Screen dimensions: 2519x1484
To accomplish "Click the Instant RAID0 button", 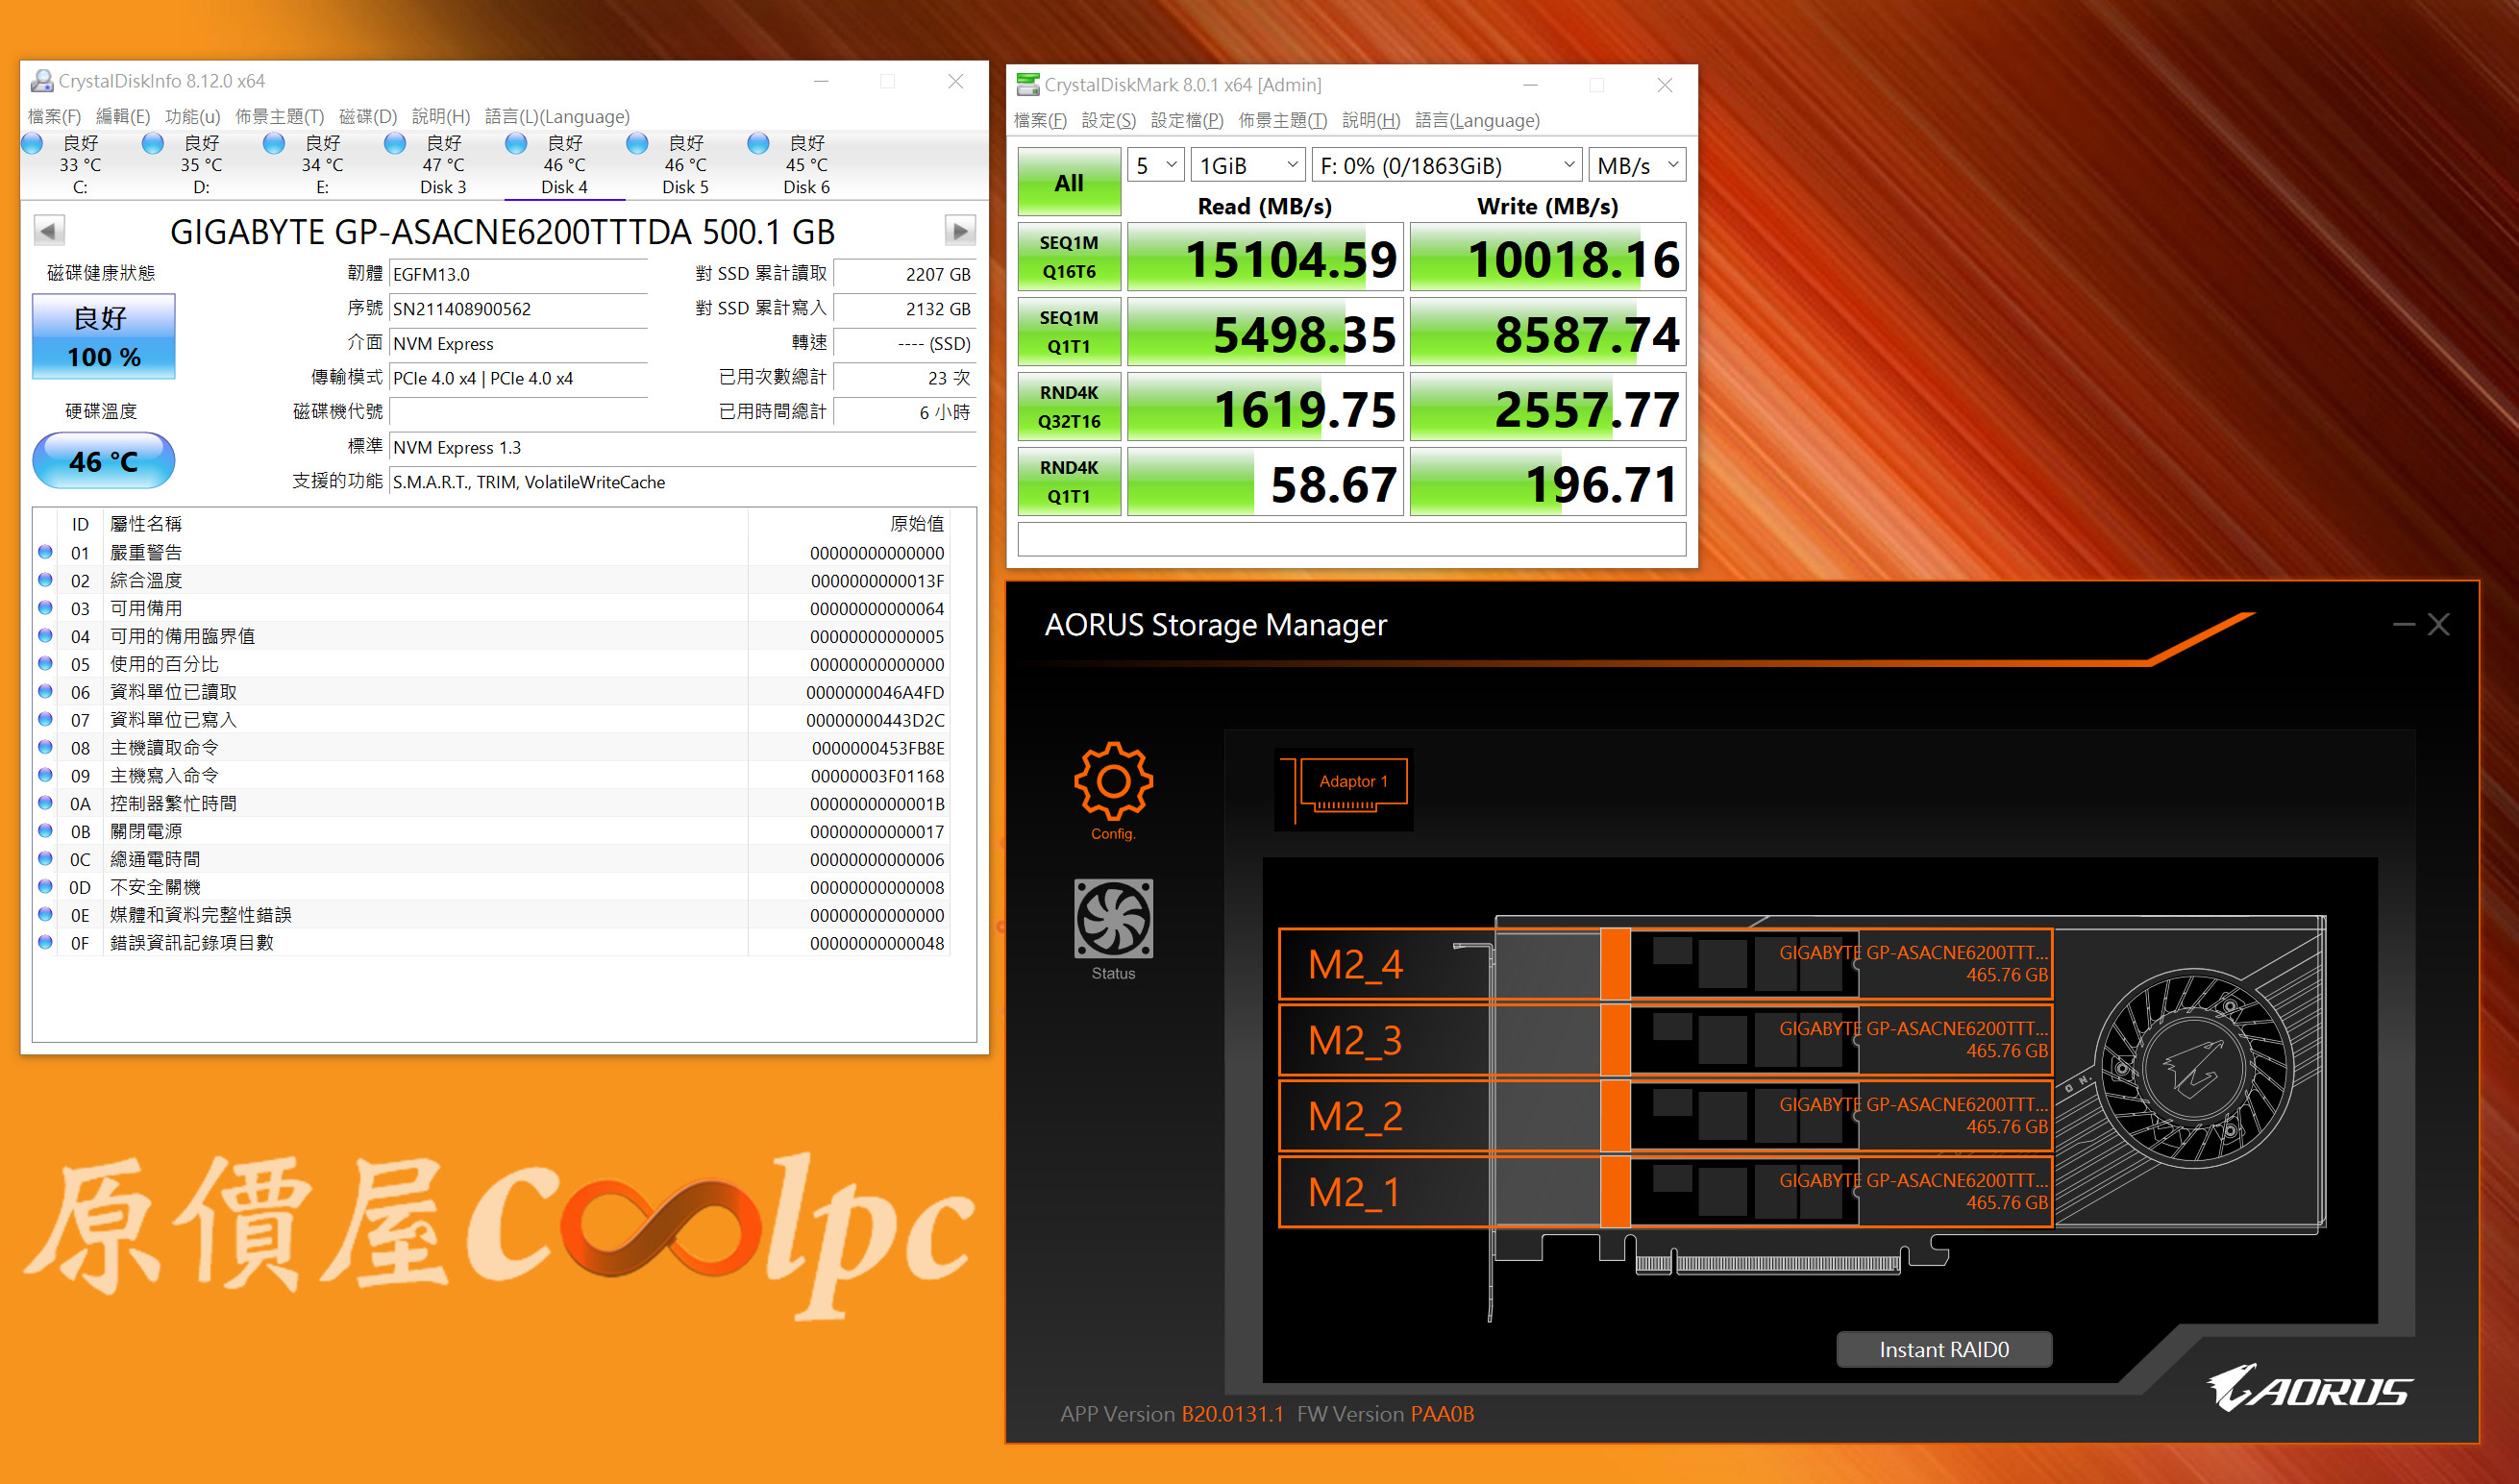I will [x=1944, y=1349].
